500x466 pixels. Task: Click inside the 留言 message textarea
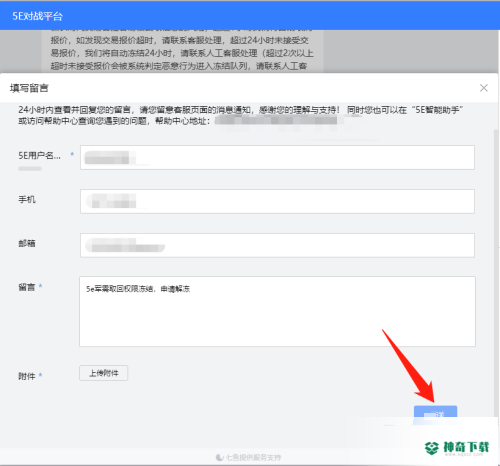[x=277, y=311]
